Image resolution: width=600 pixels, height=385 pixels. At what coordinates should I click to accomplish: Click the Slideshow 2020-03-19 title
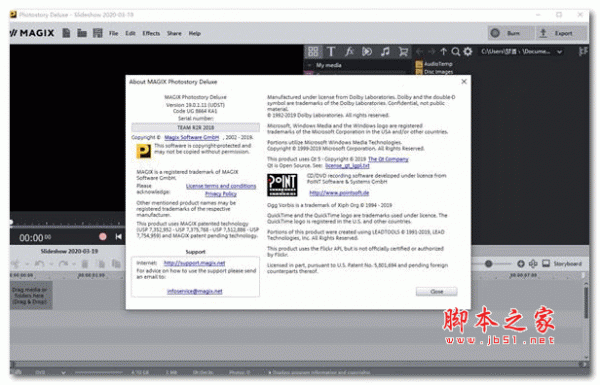69,251
